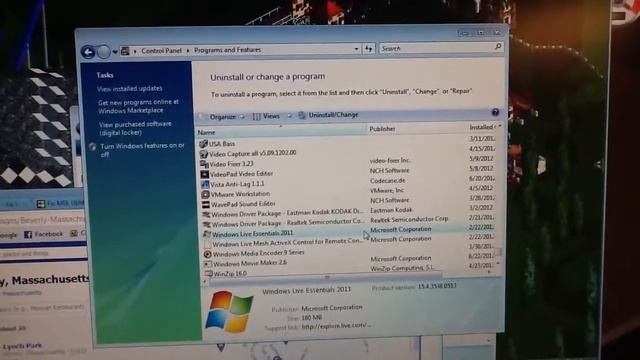Sort by the Installed On column header
Screen dimensions: 640x360
coord(483,127)
